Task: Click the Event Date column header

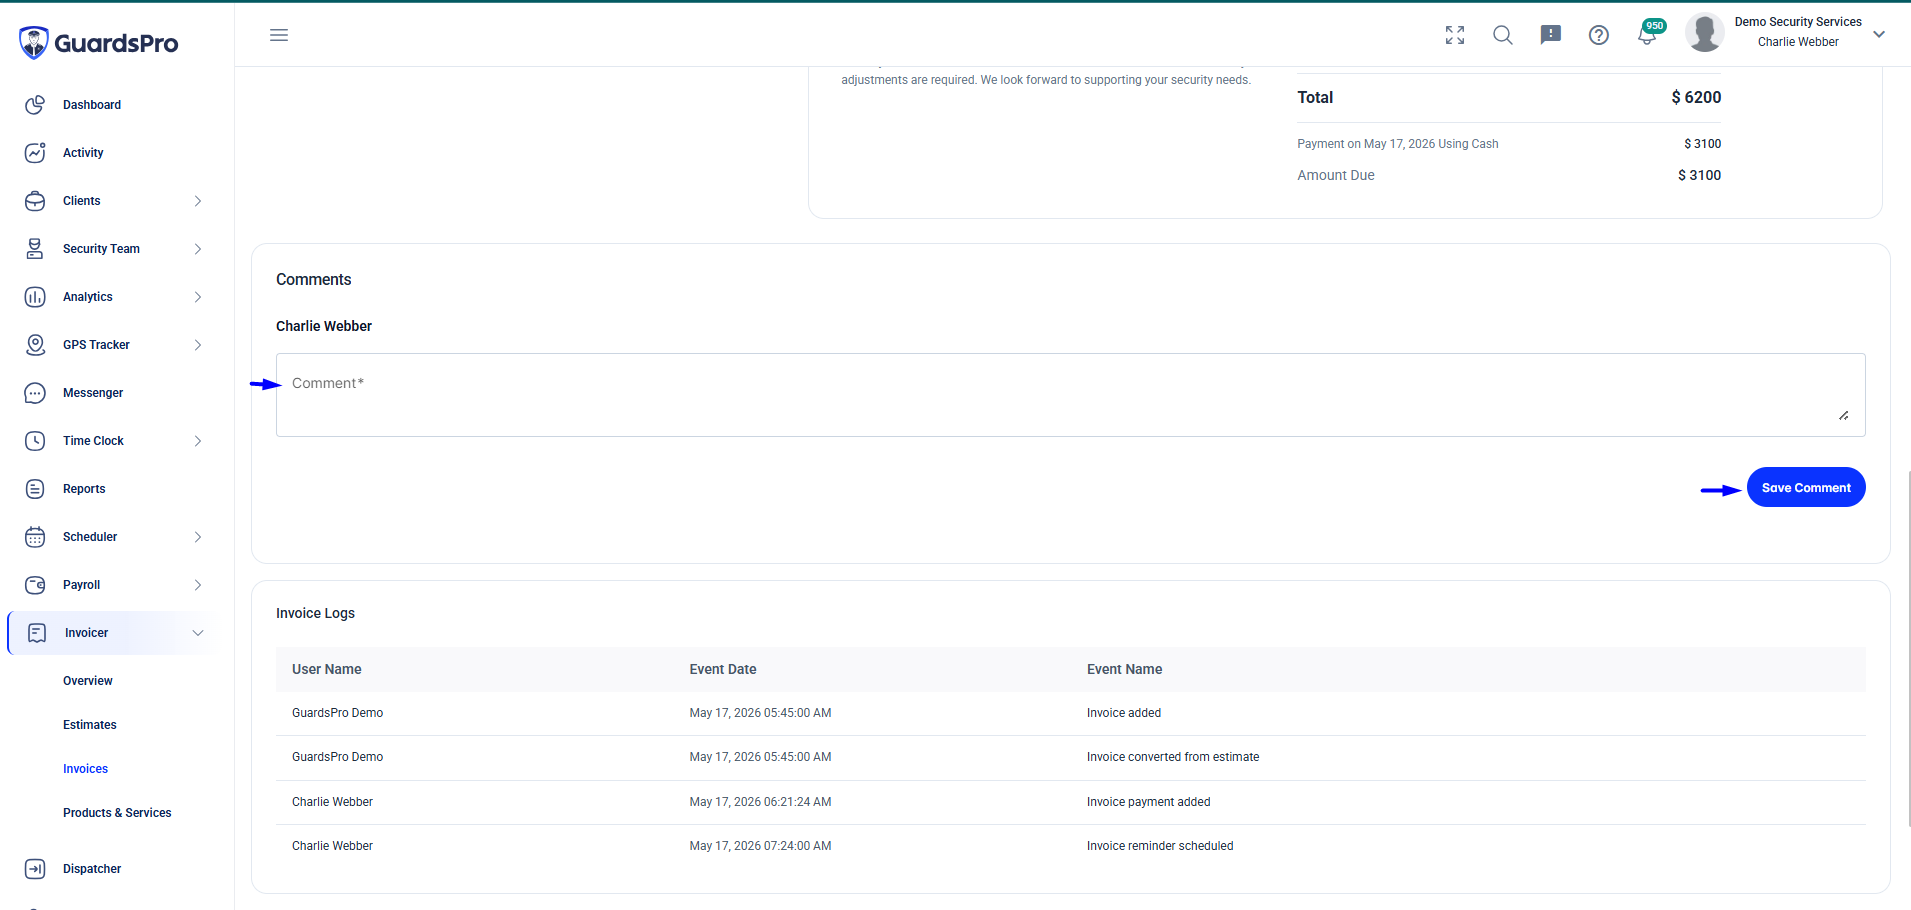Action: tap(723, 669)
